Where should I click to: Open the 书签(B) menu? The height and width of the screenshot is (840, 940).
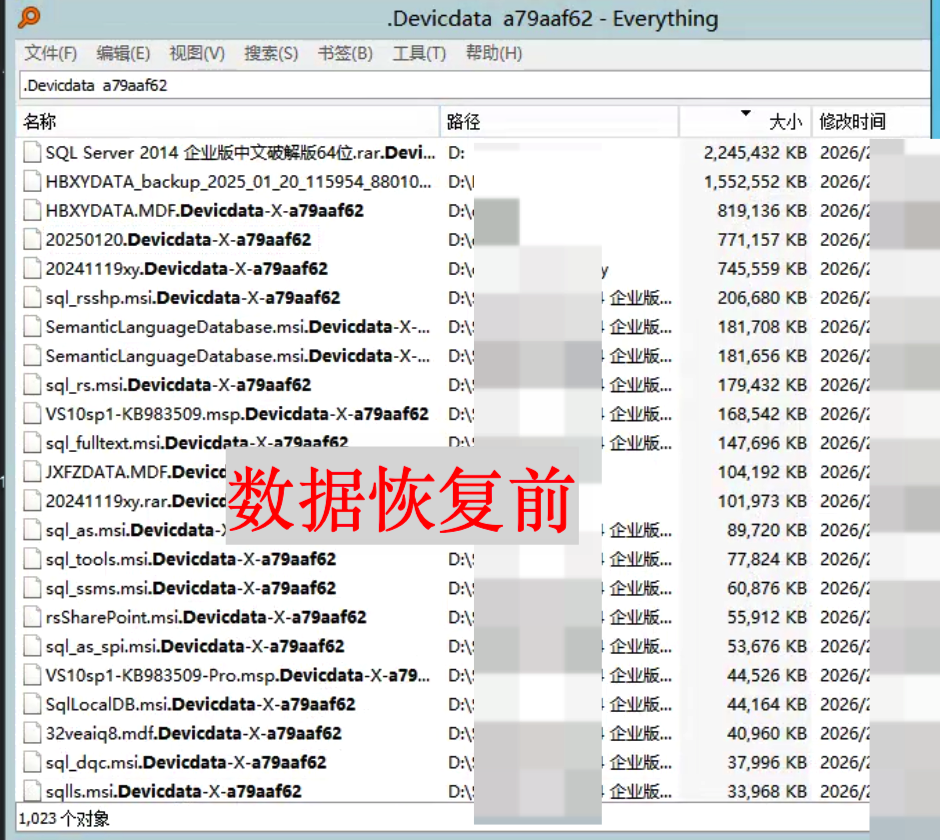(345, 53)
